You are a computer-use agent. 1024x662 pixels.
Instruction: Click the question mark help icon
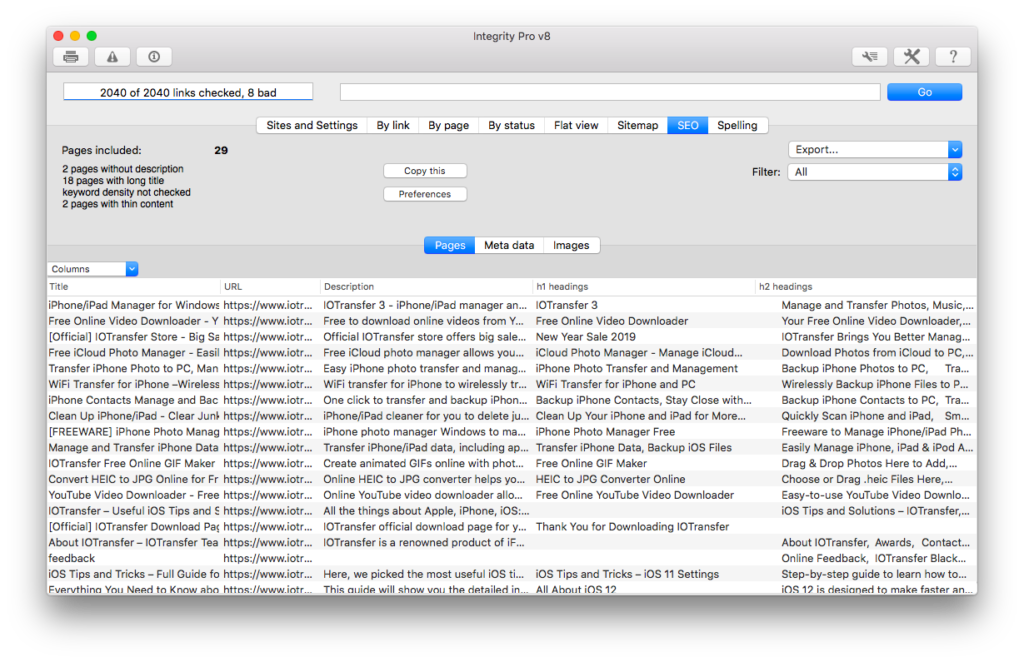pyautogui.click(x=953, y=57)
